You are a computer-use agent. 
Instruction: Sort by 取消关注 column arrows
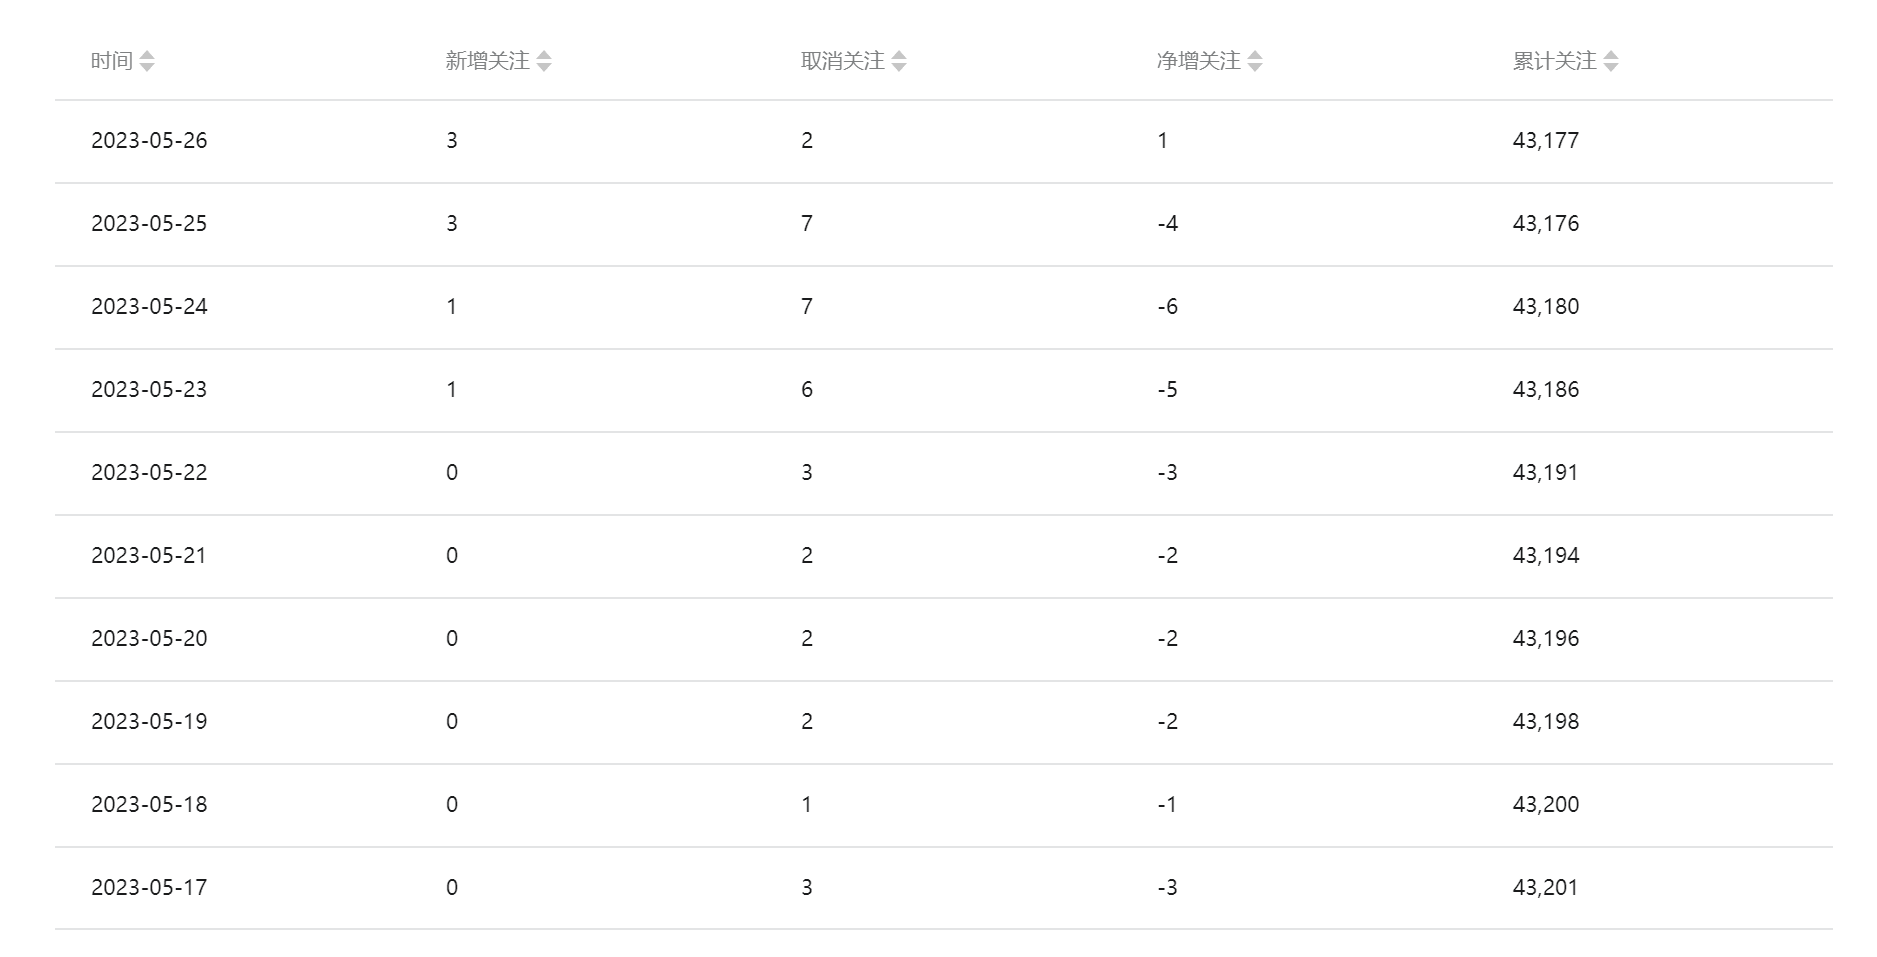pos(899,61)
